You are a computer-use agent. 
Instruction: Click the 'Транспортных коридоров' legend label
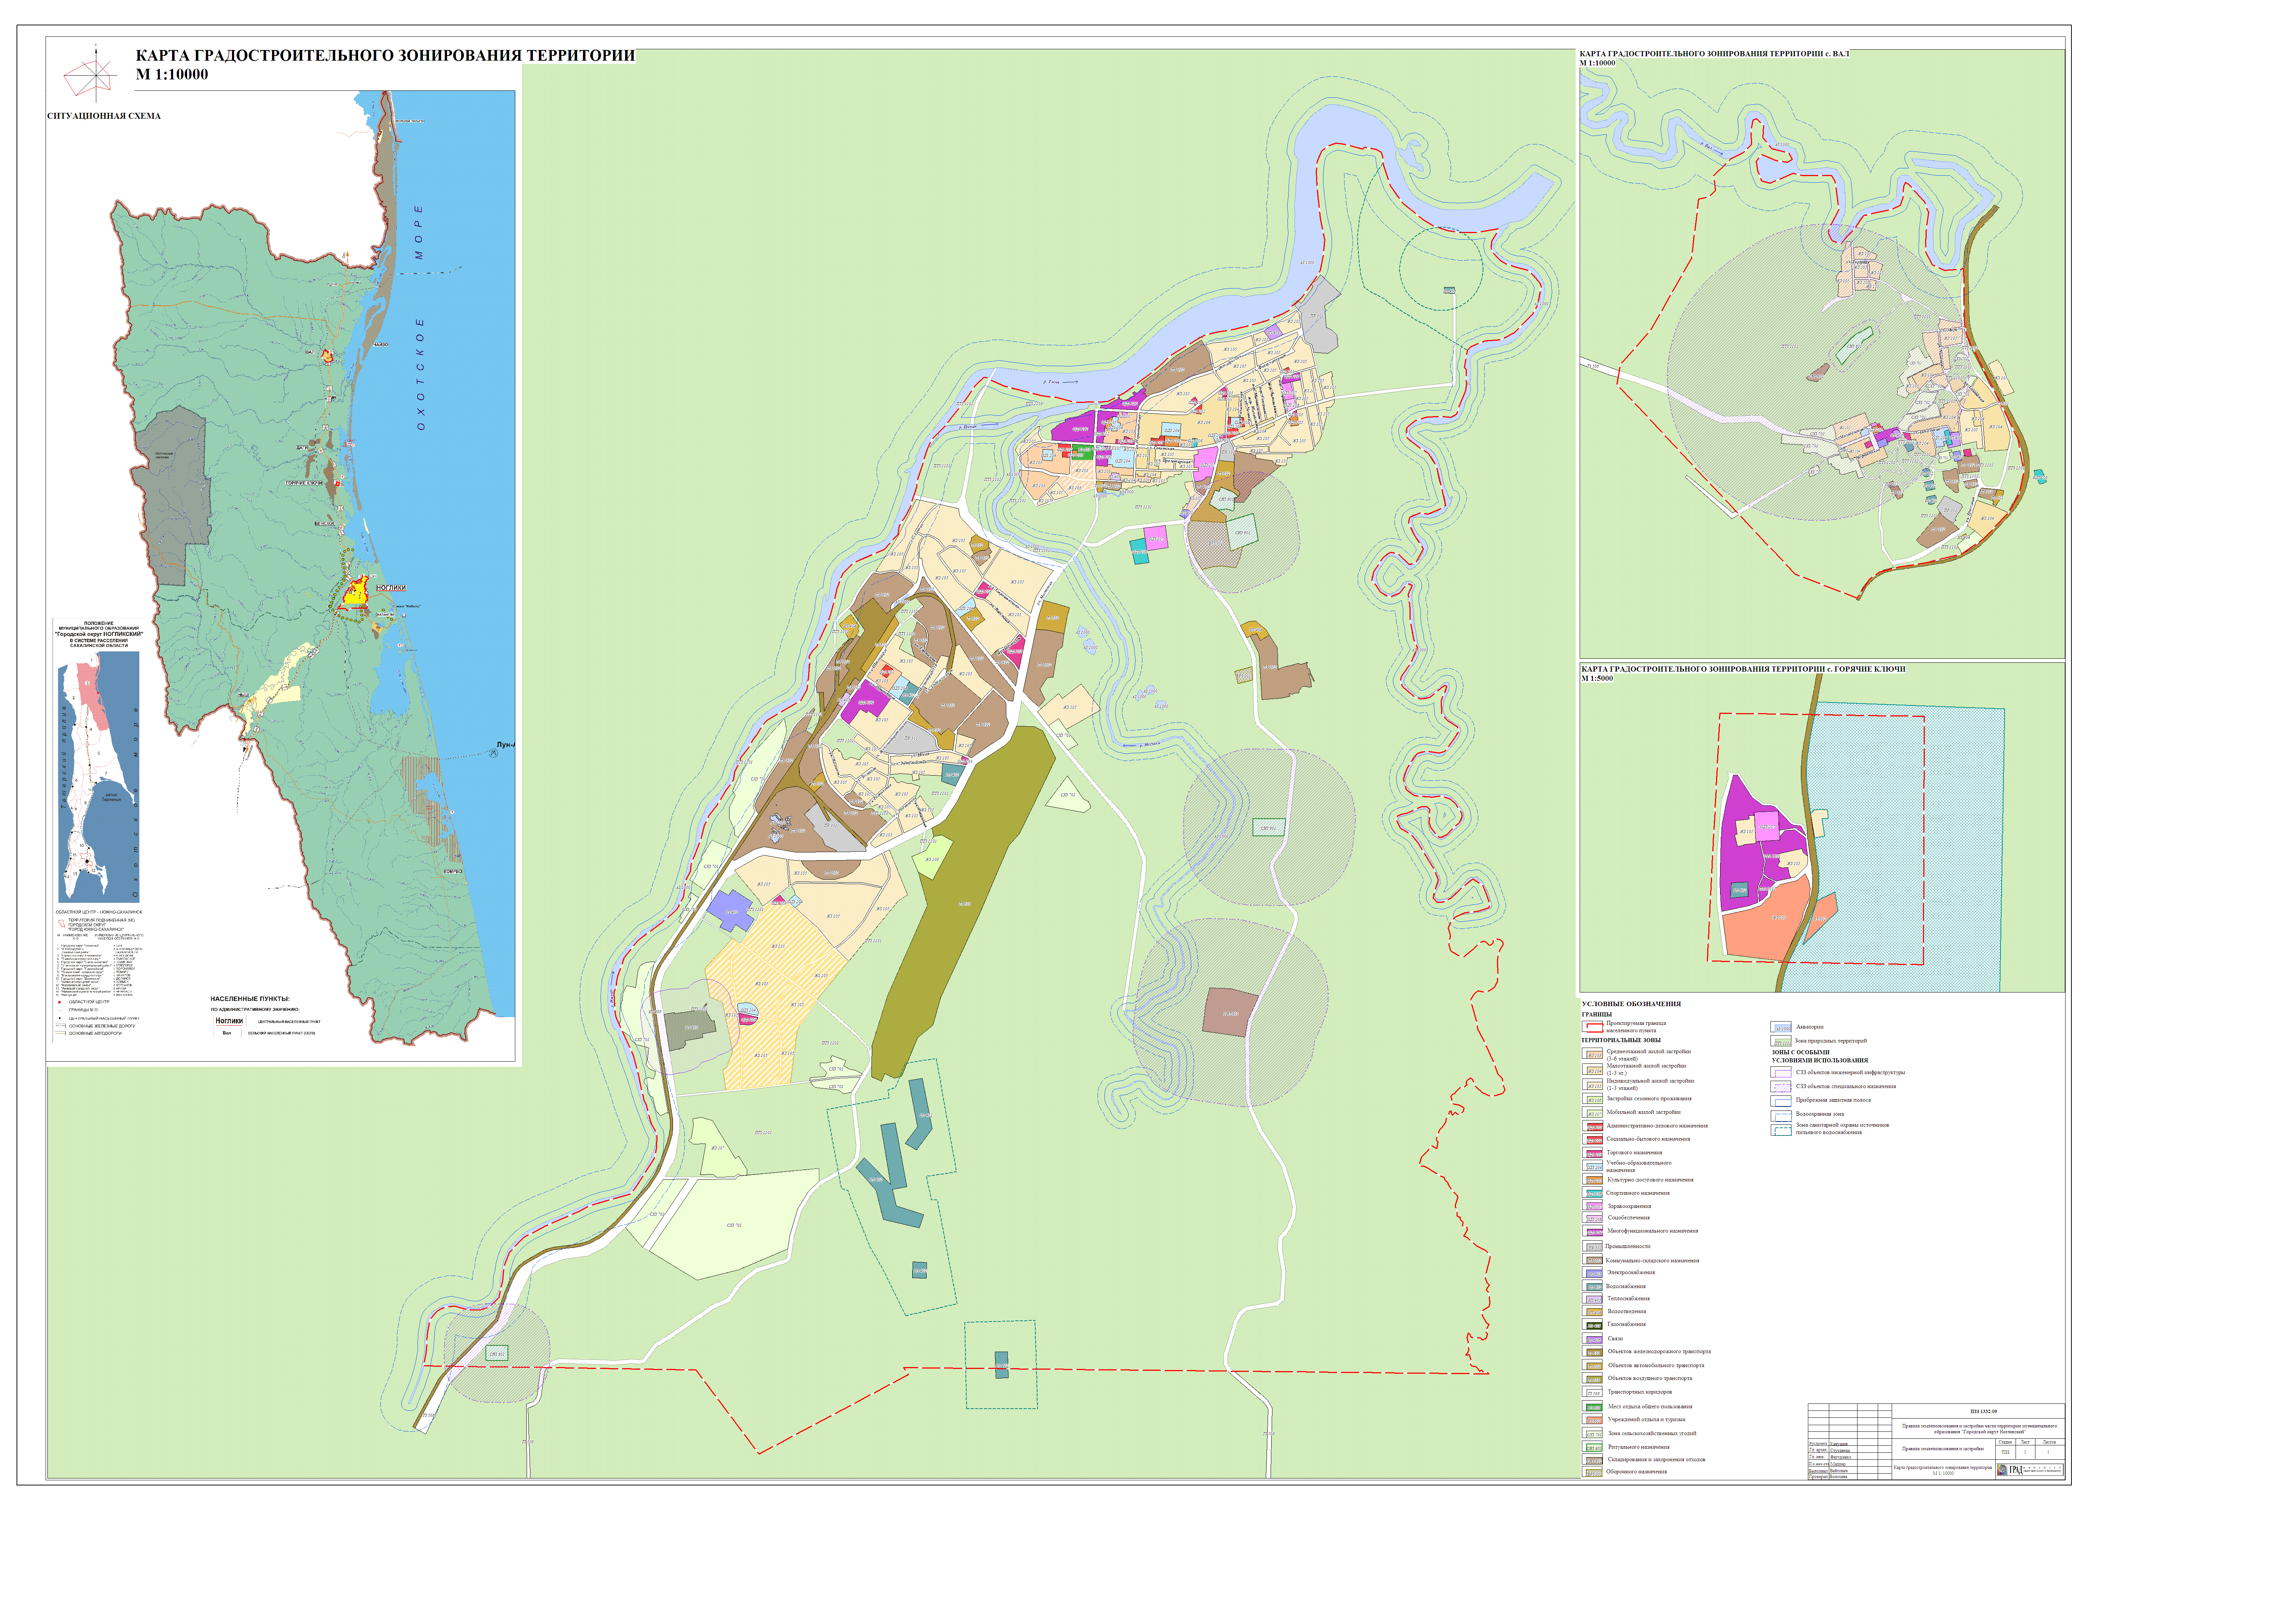pos(1640,1392)
